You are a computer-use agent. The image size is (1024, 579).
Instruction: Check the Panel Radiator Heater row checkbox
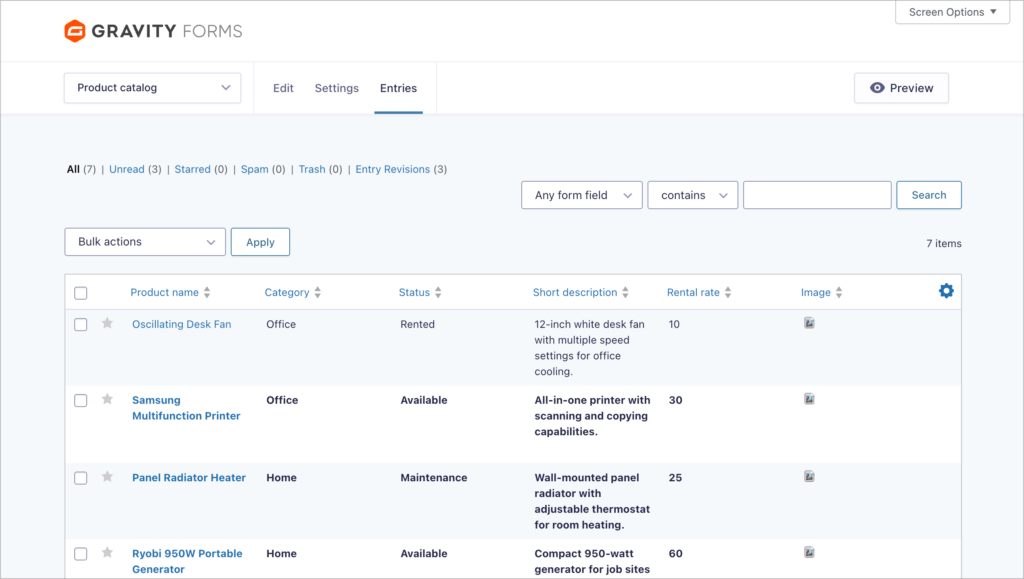tap(81, 477)
